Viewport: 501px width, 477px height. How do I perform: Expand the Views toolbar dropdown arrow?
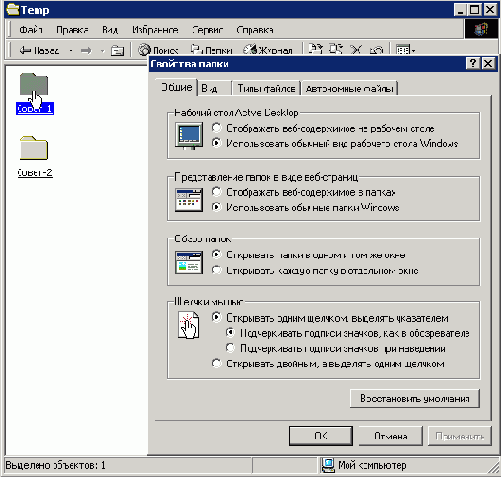(414, 51)
